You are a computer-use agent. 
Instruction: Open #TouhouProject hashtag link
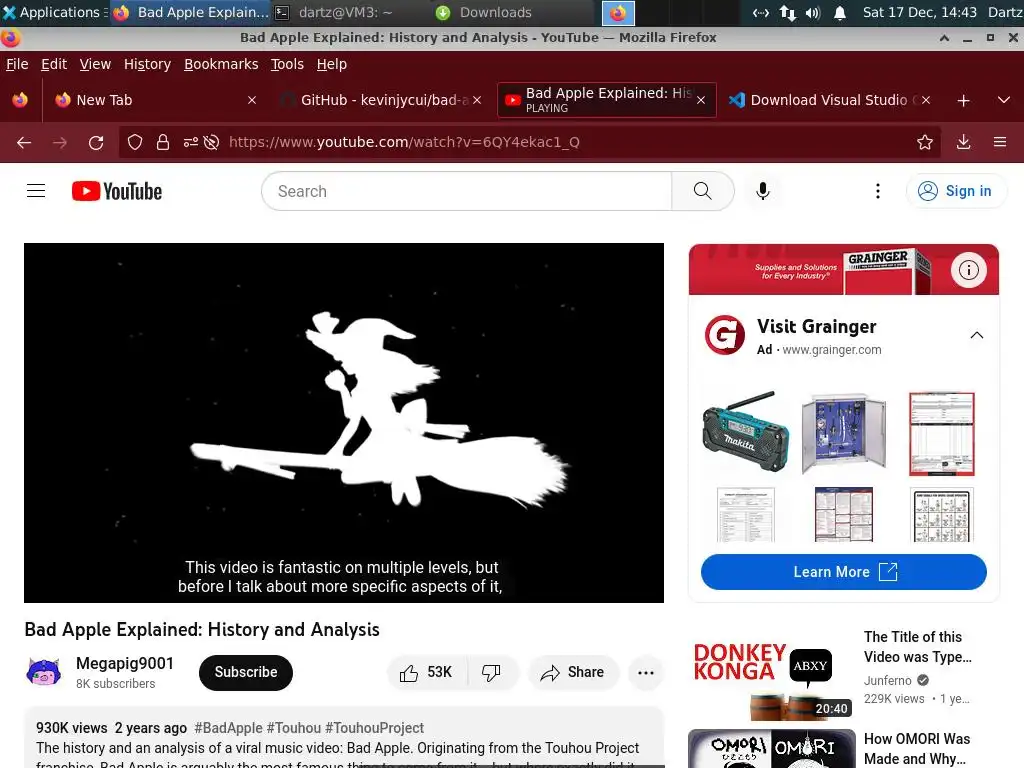pyautogui.click(x=374, y=728)
